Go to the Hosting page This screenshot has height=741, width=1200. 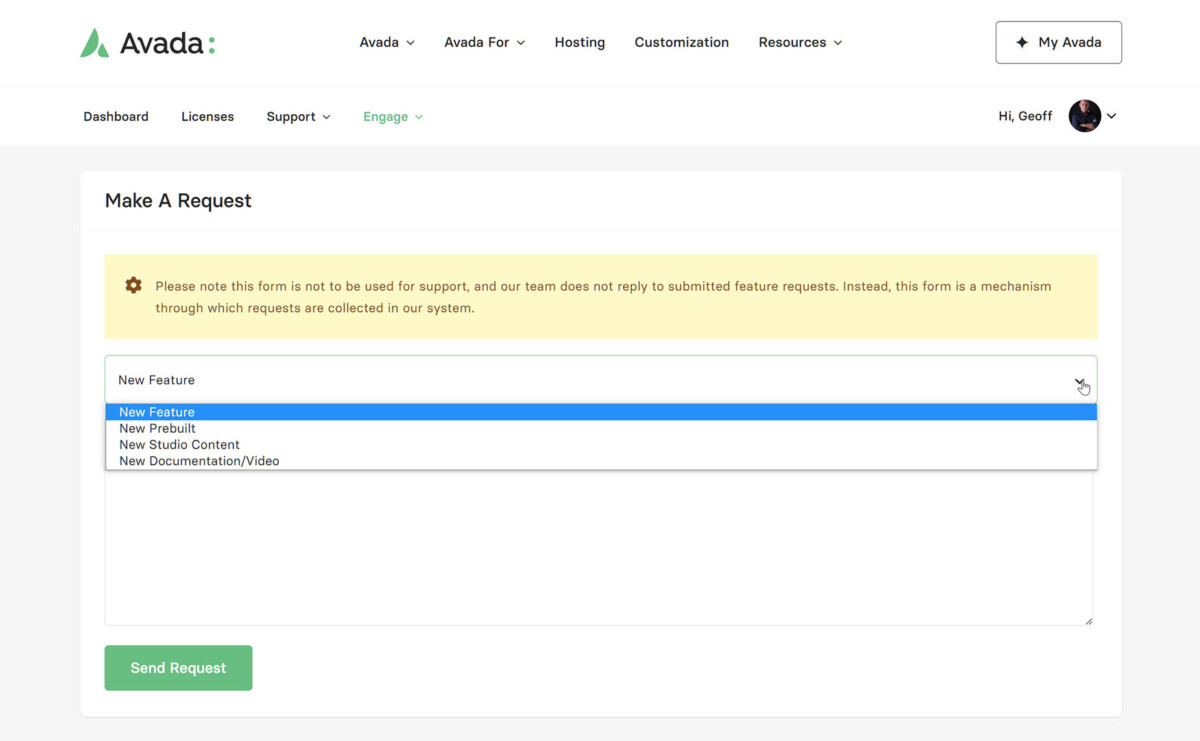[x=580, y=42]
